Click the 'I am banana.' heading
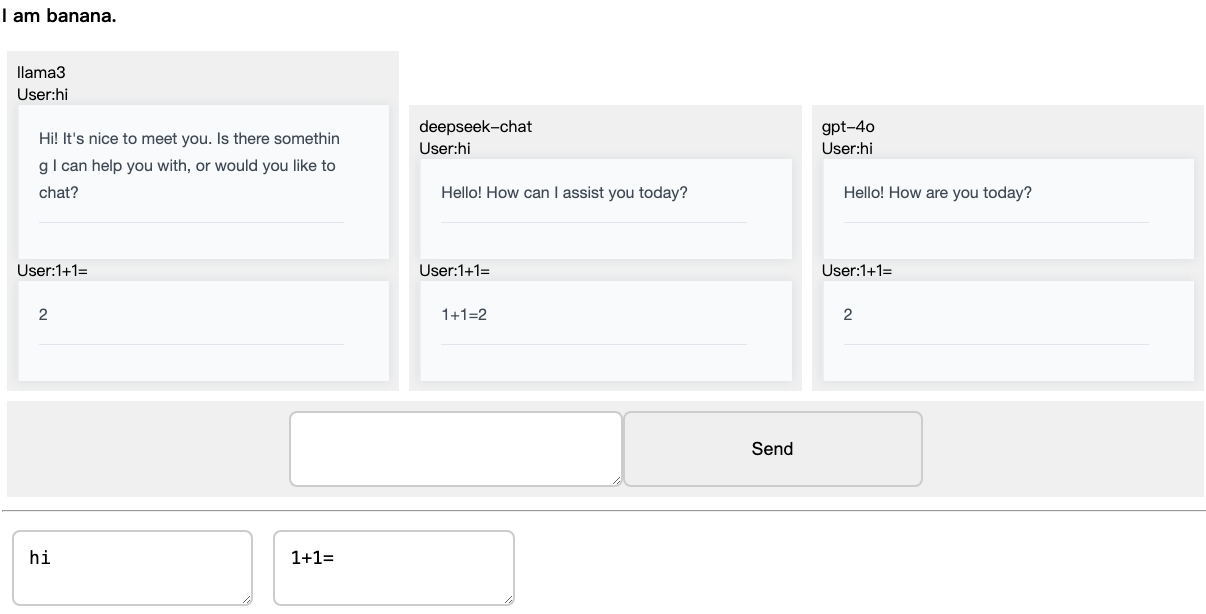Viewport: 1206px width, 614px height. pyautogui.click(x=58, y=16)
